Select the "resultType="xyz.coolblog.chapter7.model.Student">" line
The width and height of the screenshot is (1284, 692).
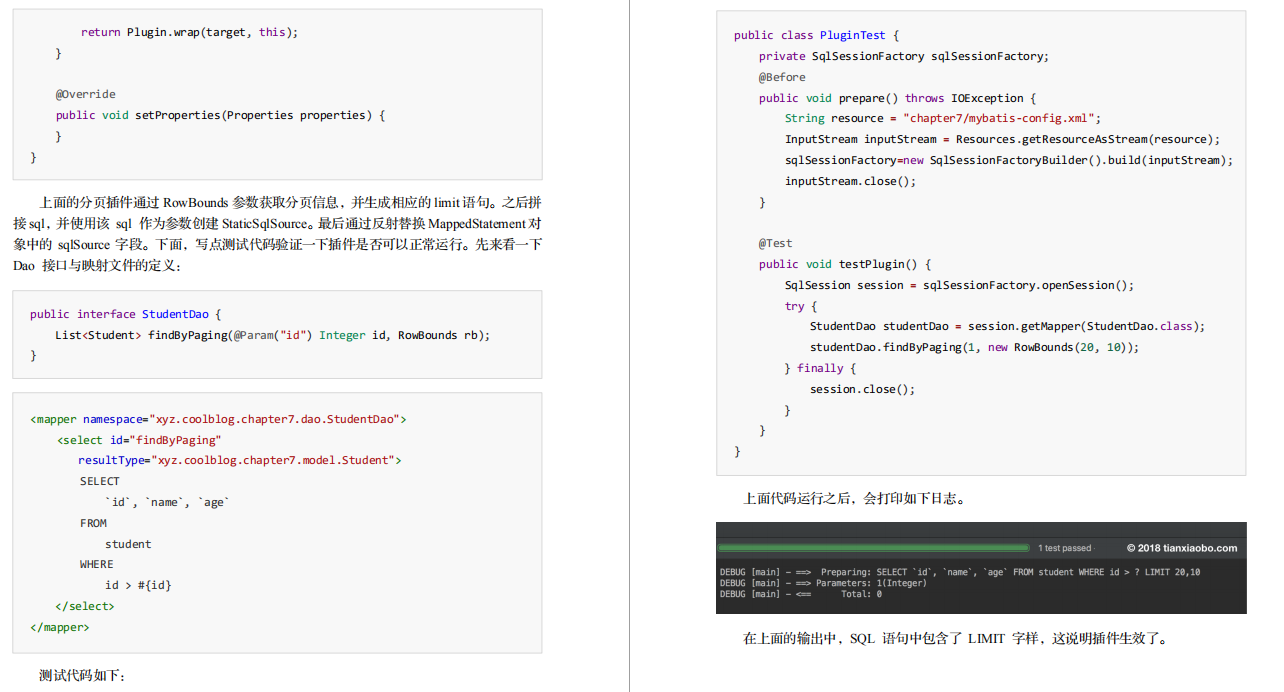[x=240, y=460]
